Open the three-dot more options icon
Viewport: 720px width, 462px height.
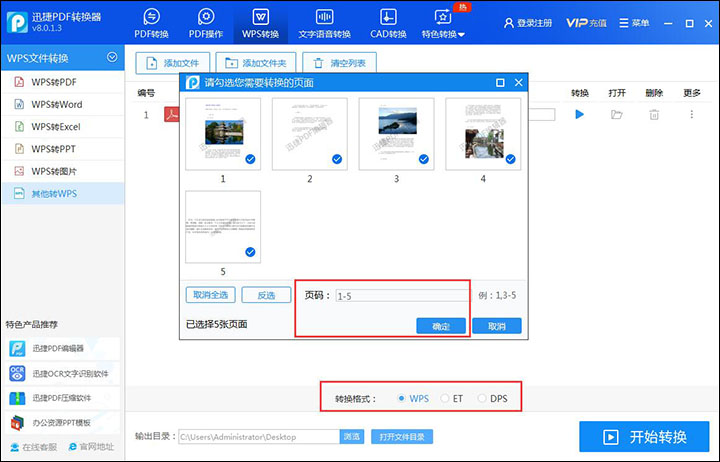point(692,114)
